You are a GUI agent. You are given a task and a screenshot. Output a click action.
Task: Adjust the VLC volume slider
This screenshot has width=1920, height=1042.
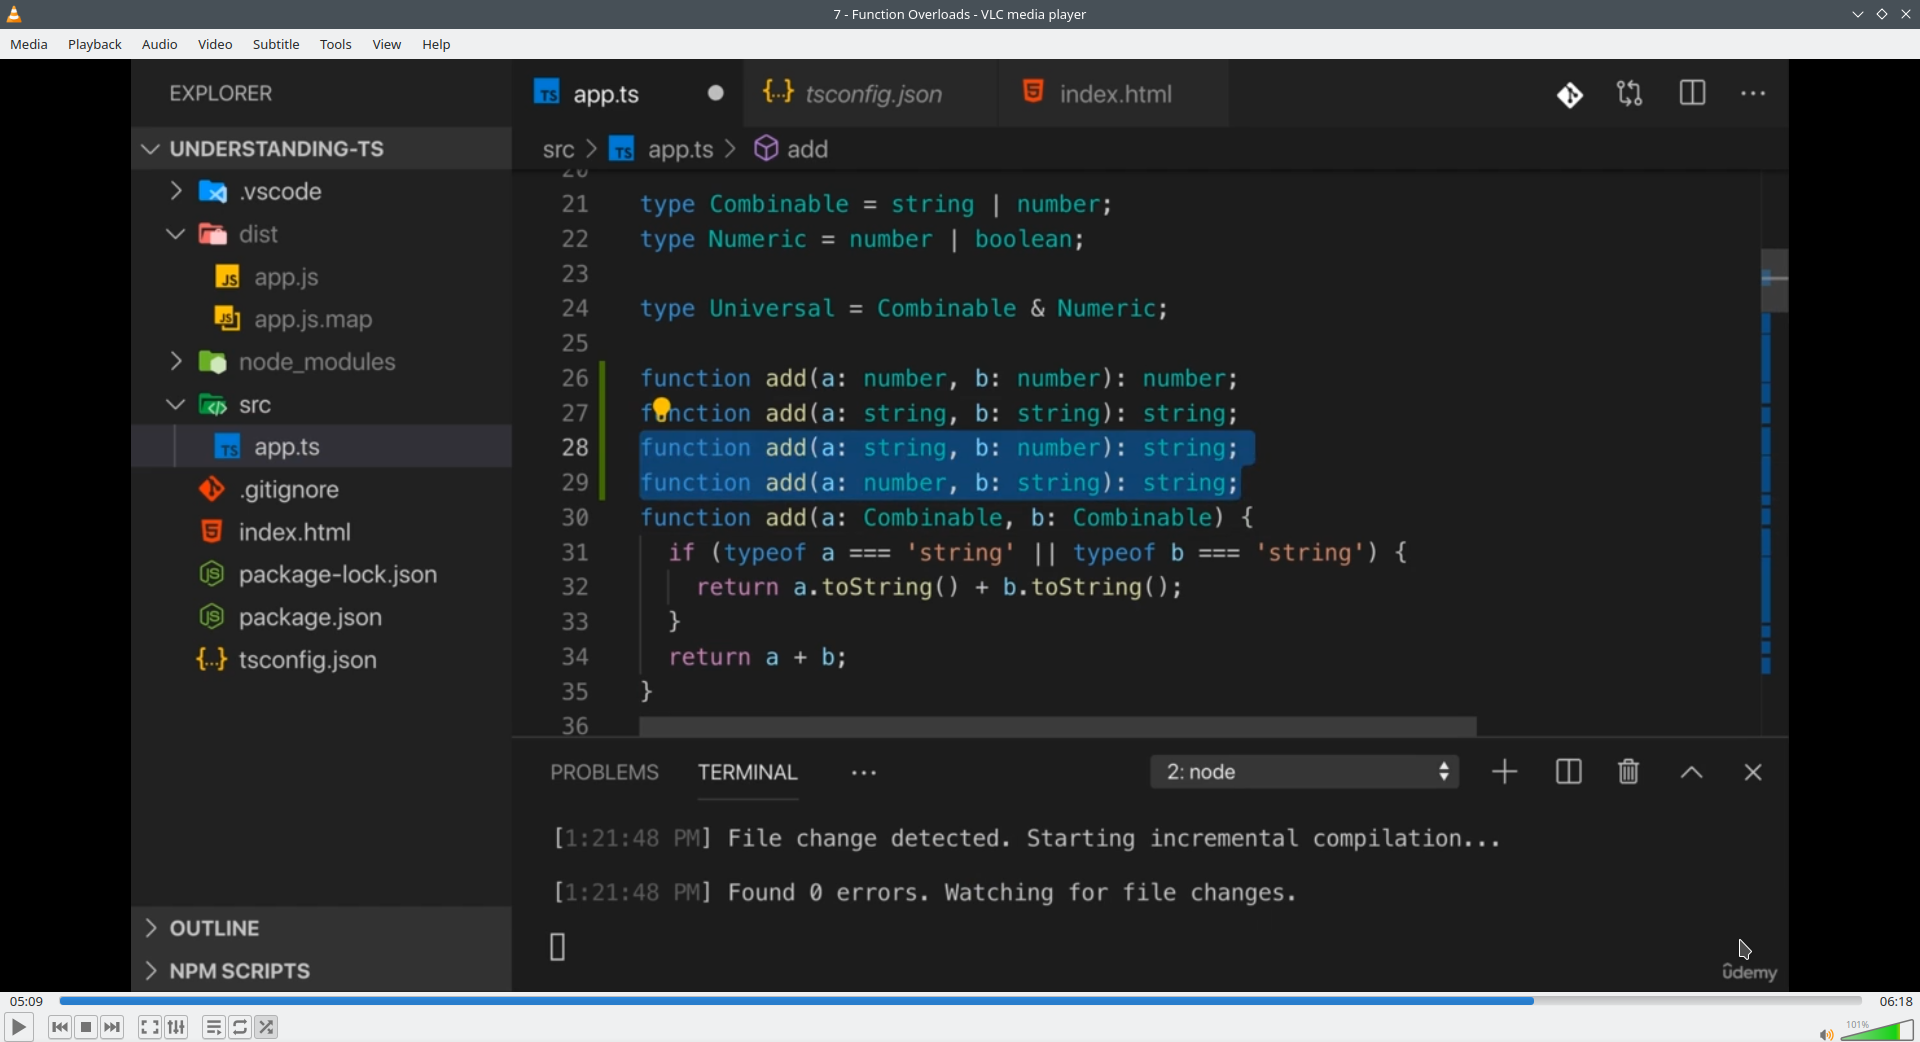pyautogui.click(x=1877, y=1030)
